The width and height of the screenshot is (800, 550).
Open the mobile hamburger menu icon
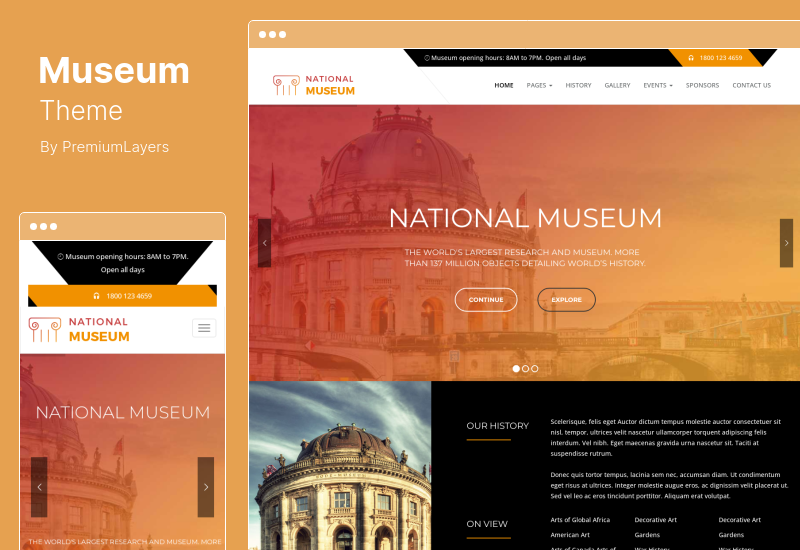[x=204, y=328]
